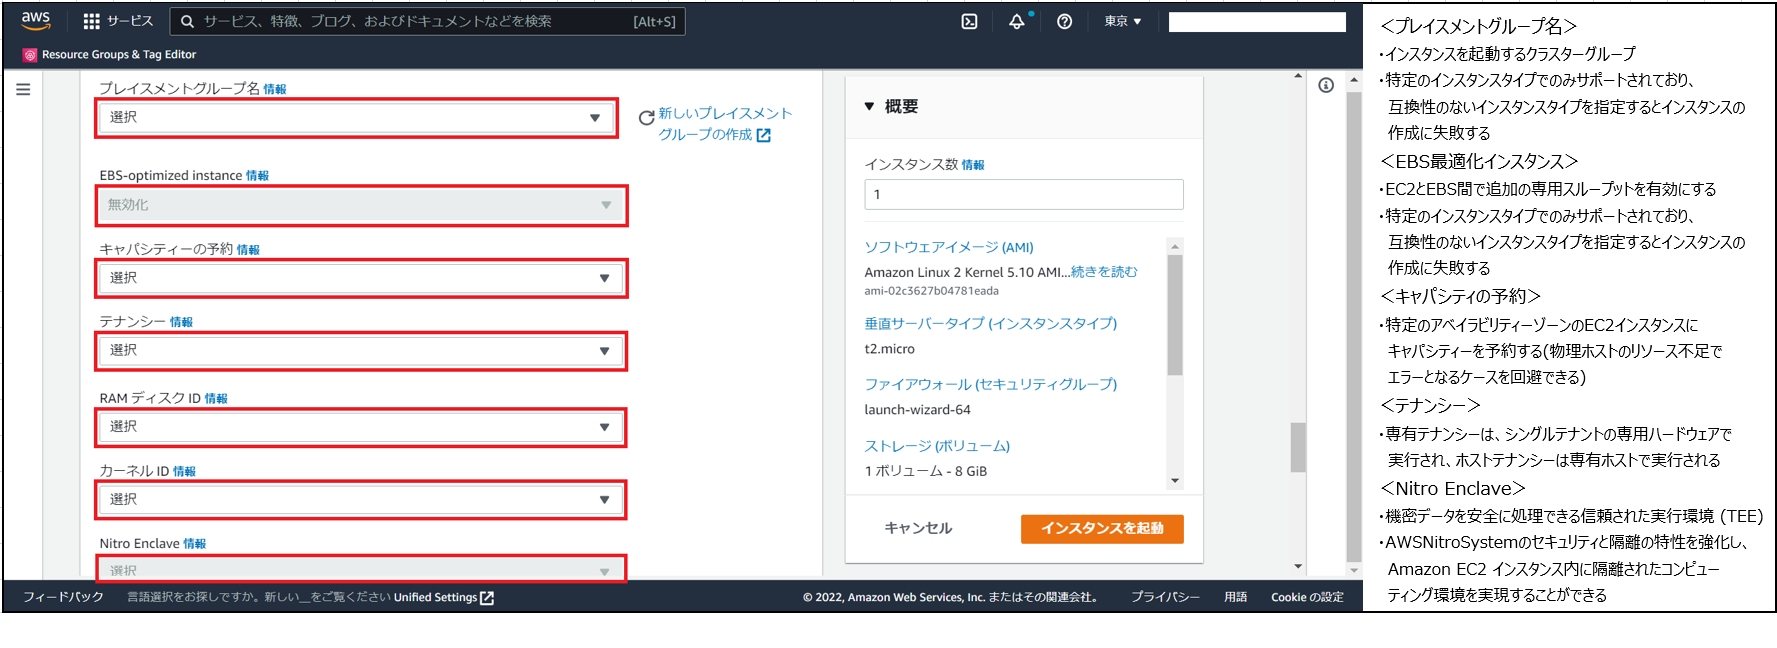Open the プライバシー footer link

[1165, 597]
